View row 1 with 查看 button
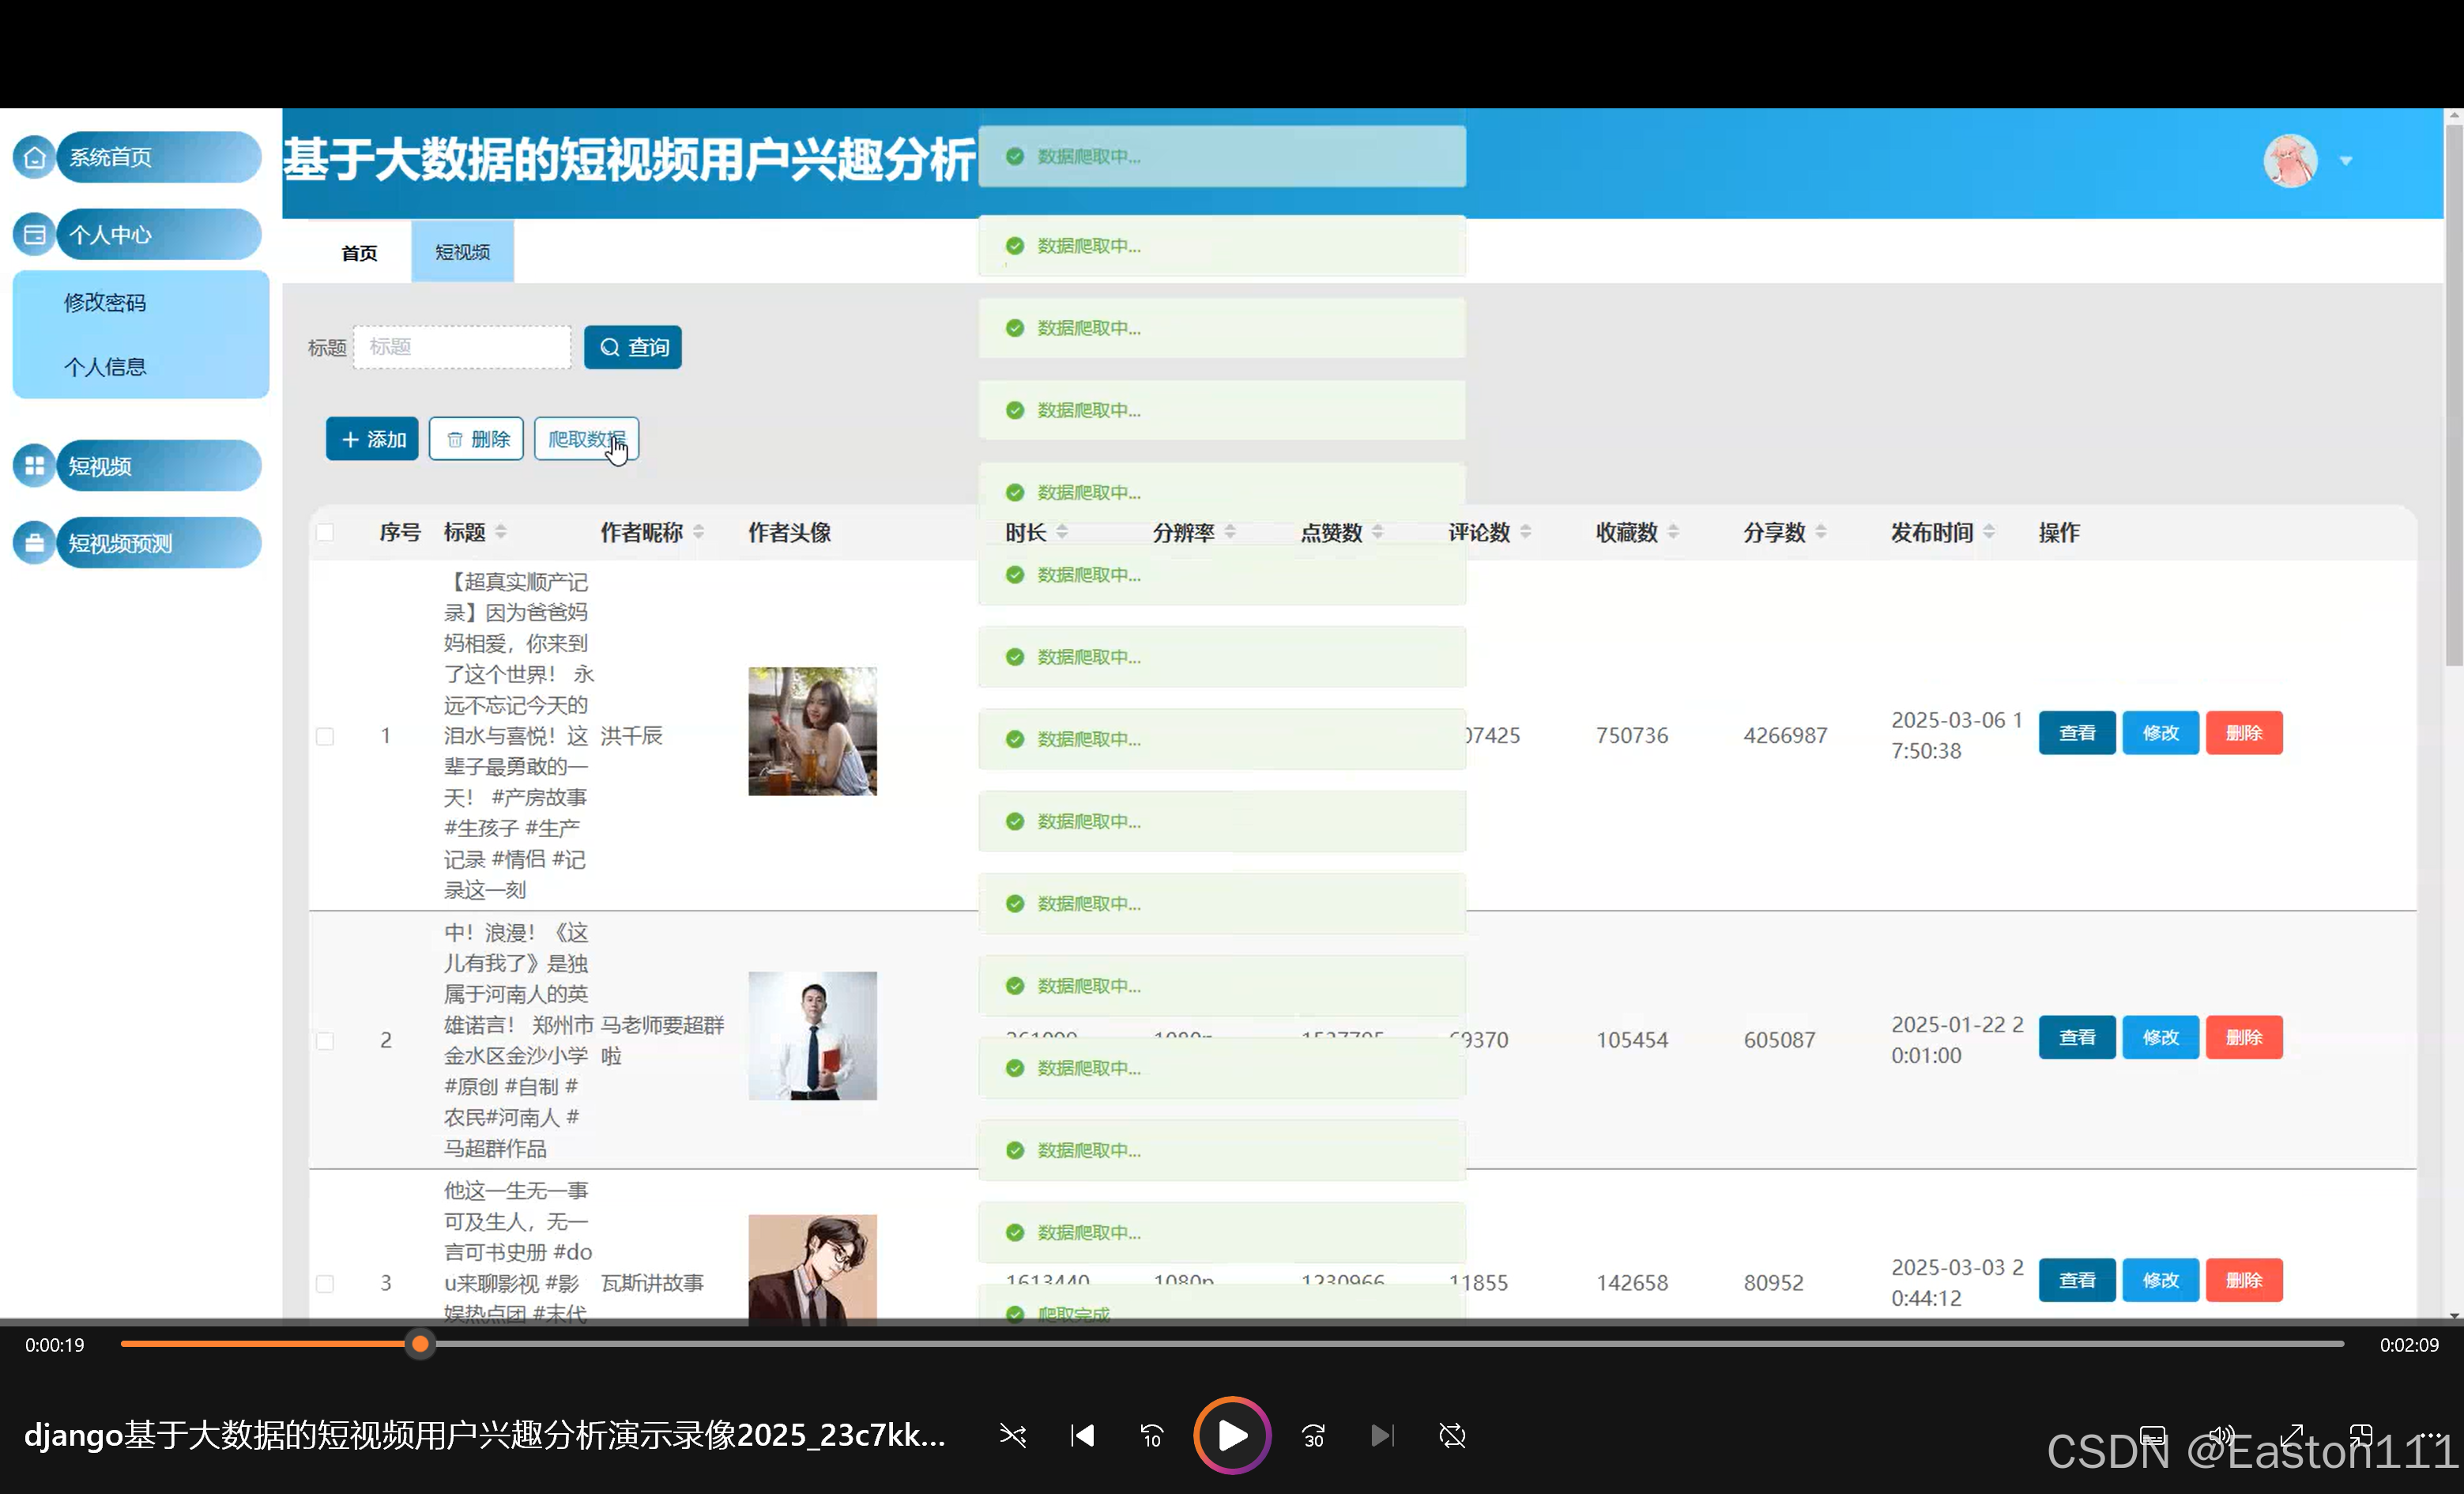The height and width of the screenshot is (1494, 2464). coord(2077,733)
